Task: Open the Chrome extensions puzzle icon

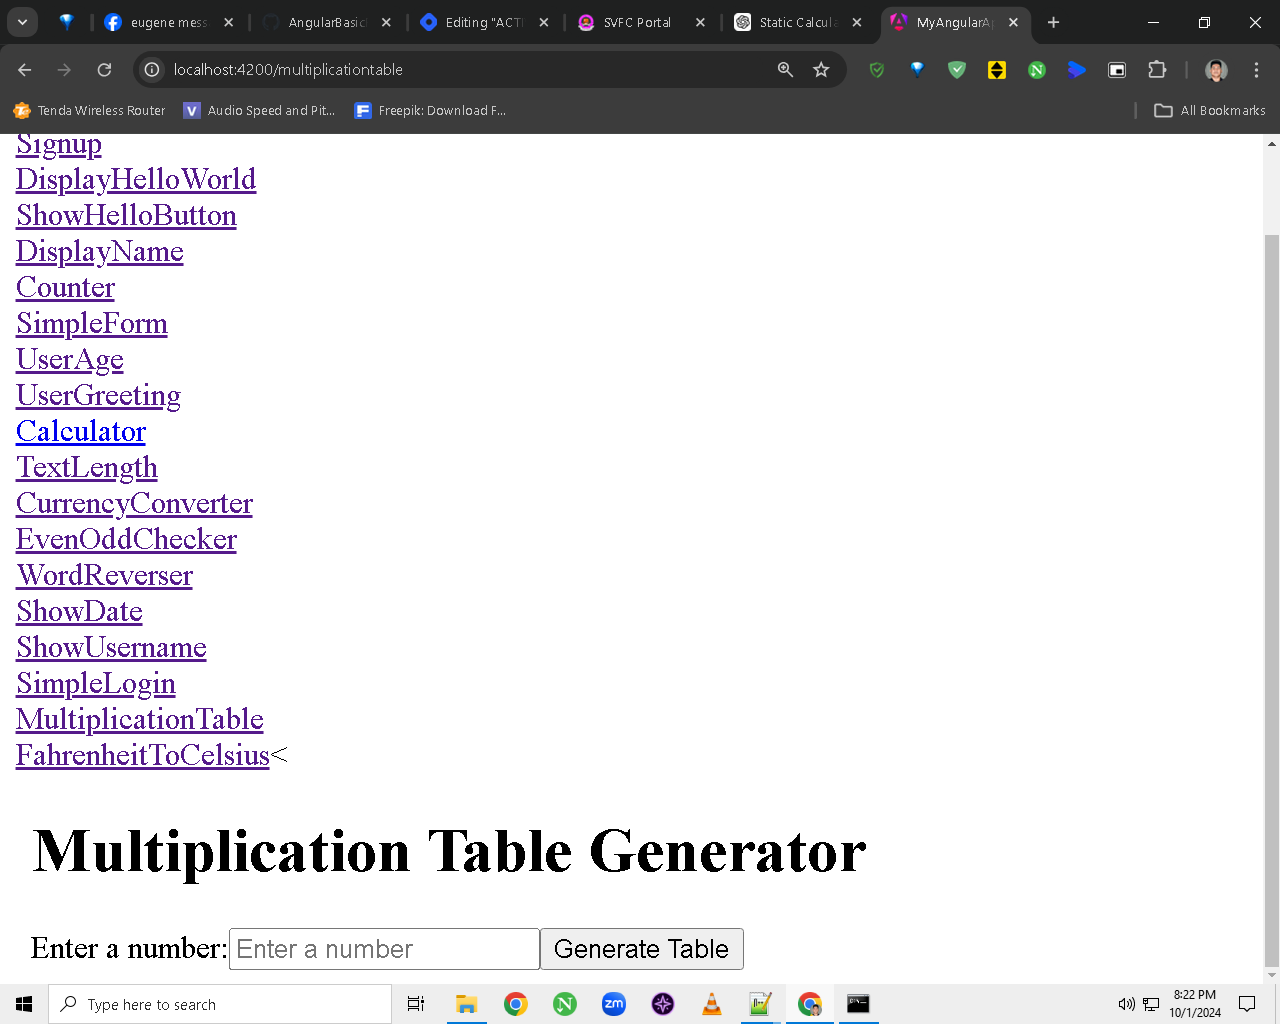Action: pyautogui.click(x=1157, y=70)
